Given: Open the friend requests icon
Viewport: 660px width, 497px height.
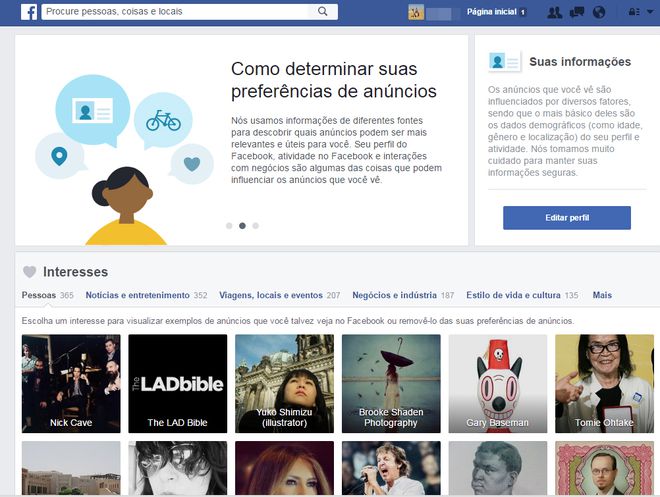Looking at the screenshot, I should click(x=554, y=12).
